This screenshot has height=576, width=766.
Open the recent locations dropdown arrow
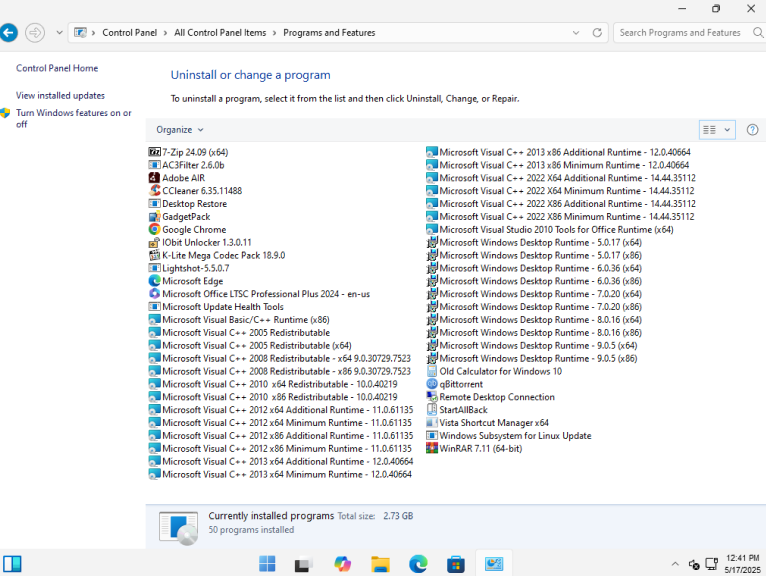(x=59, y=33)
